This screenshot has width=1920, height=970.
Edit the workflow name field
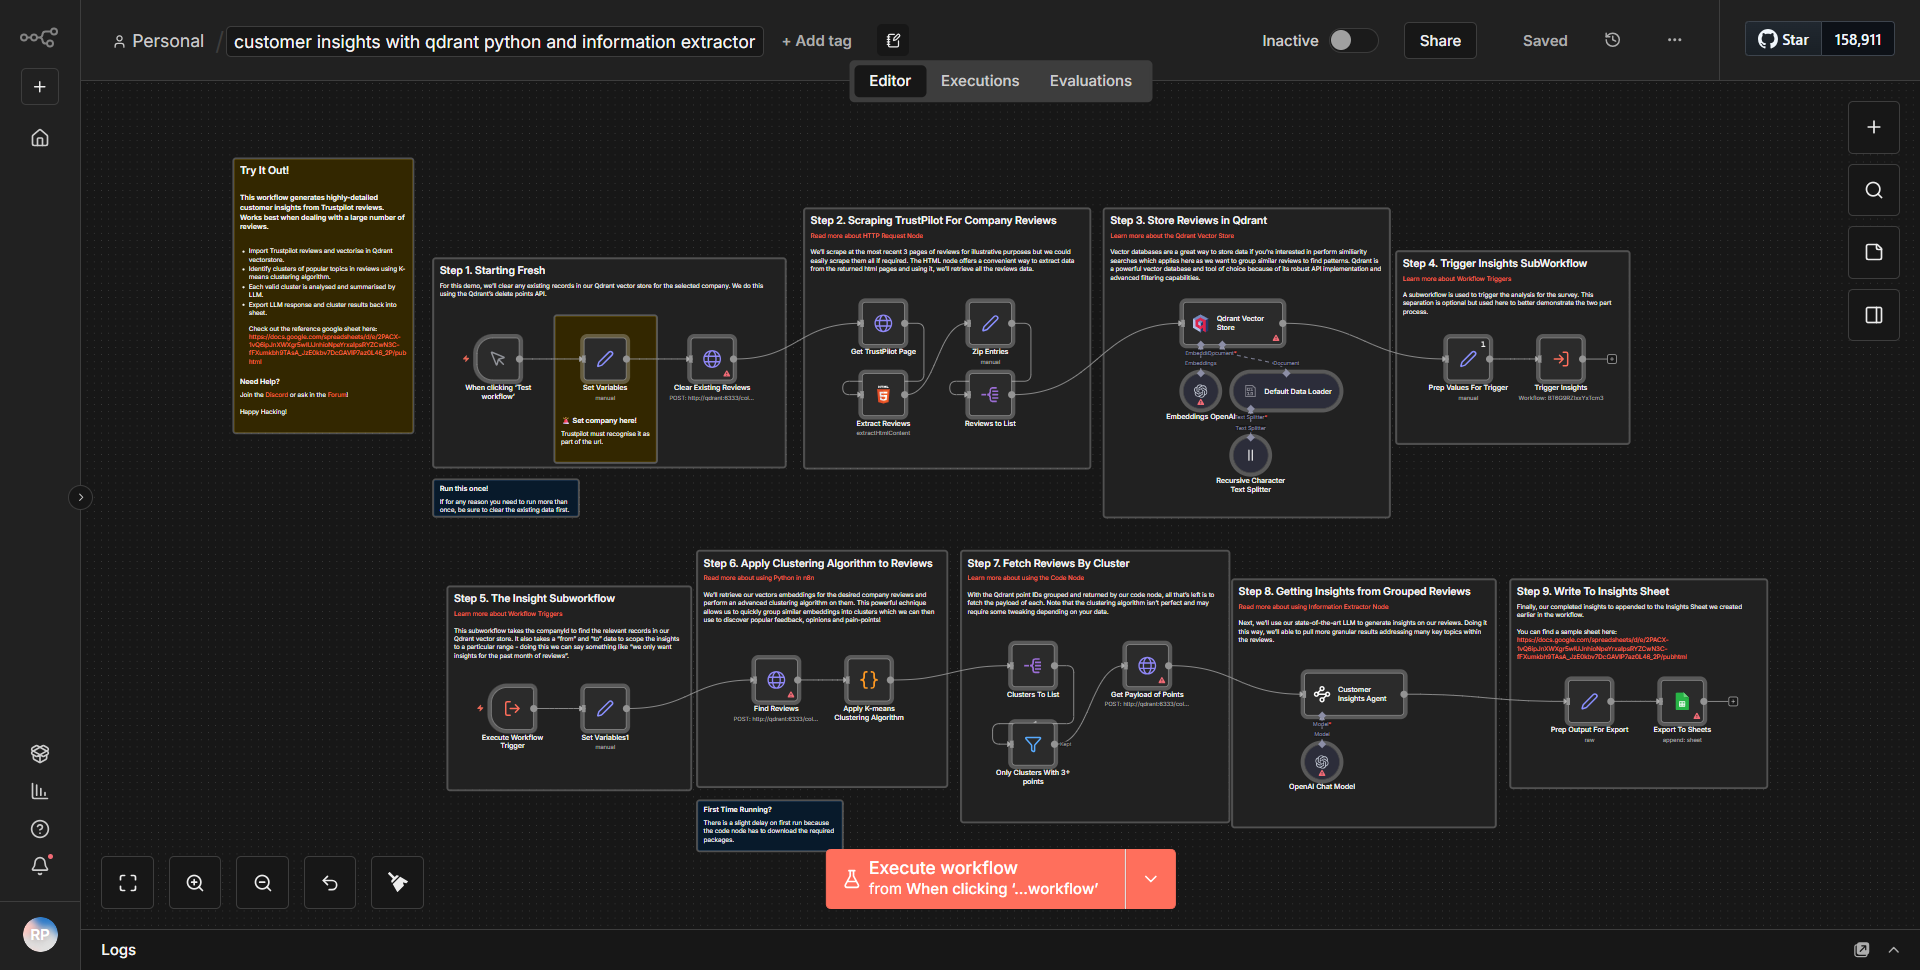point(494,41)
